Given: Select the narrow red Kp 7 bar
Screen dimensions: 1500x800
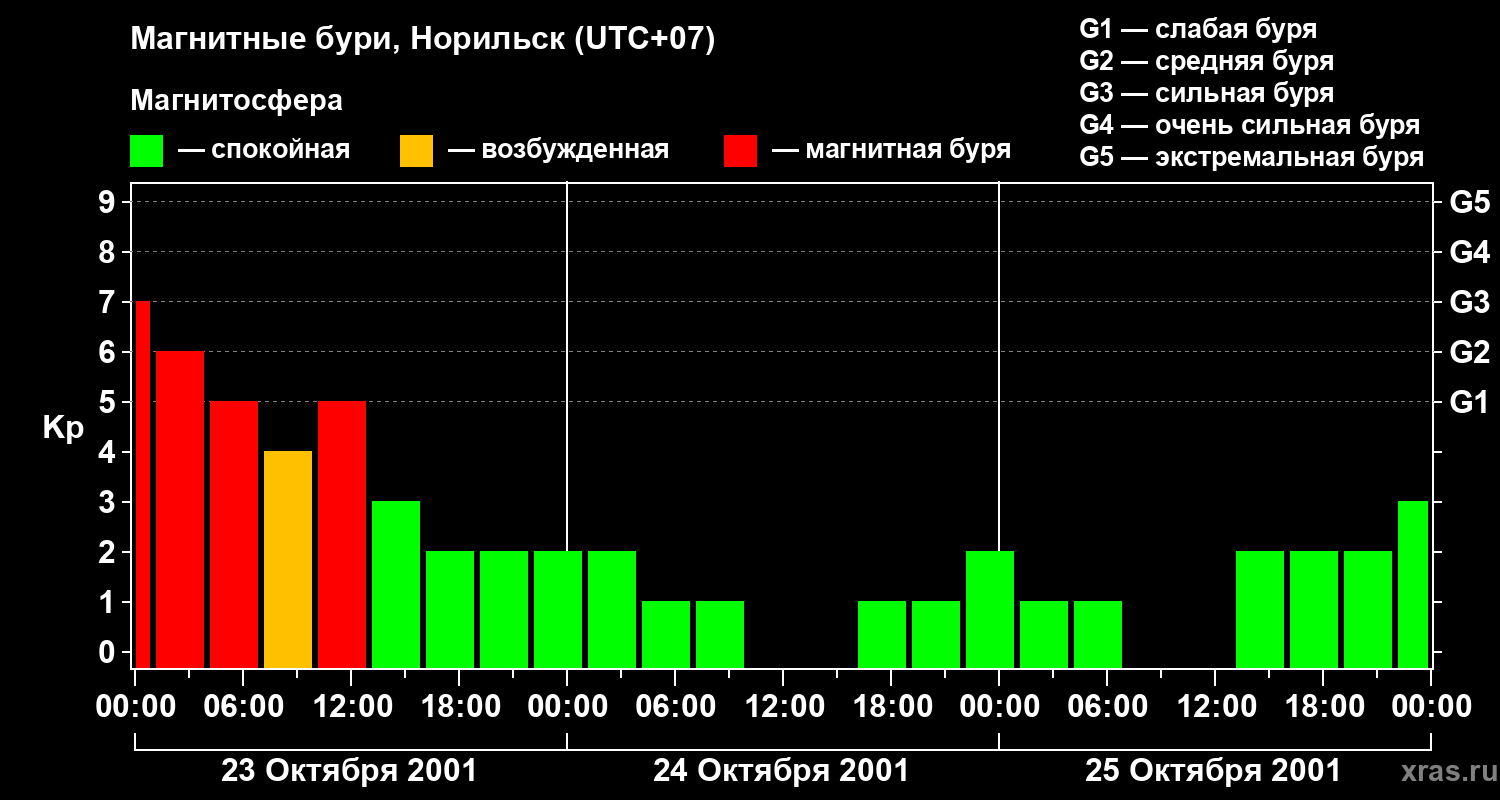Looking at the screenshot, I should [x=142, y=484].
